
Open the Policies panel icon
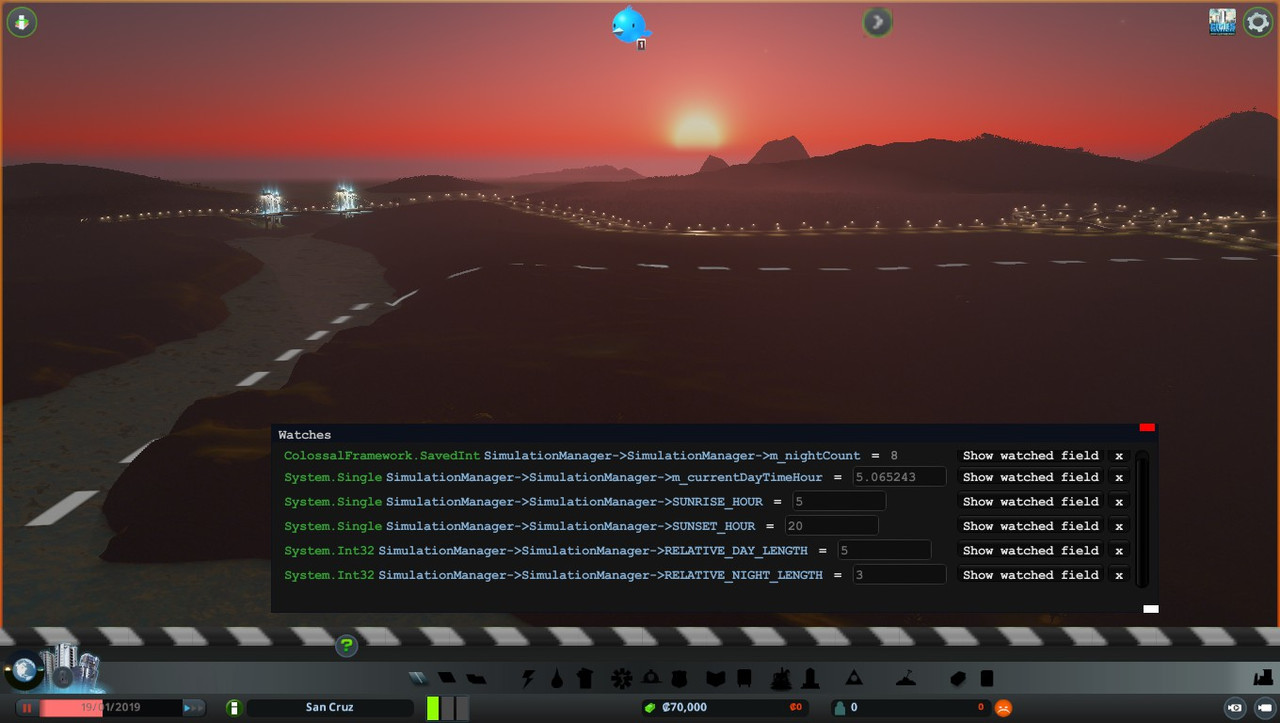click(987, 679)
